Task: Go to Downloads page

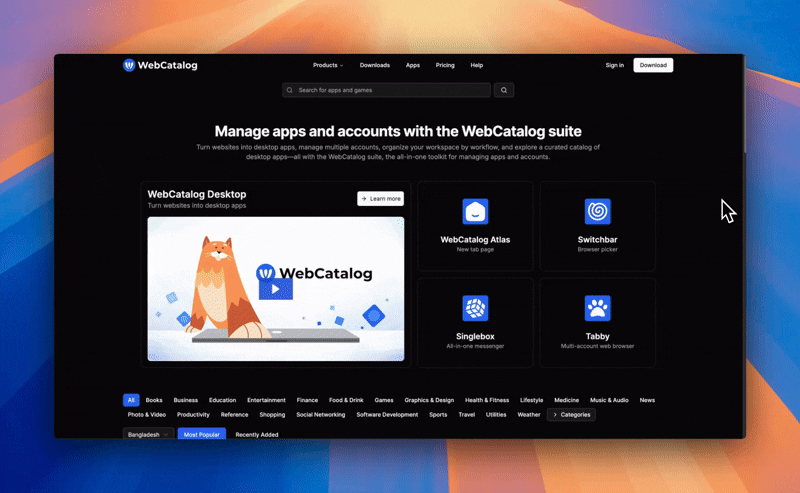Action: click(374, 65)
